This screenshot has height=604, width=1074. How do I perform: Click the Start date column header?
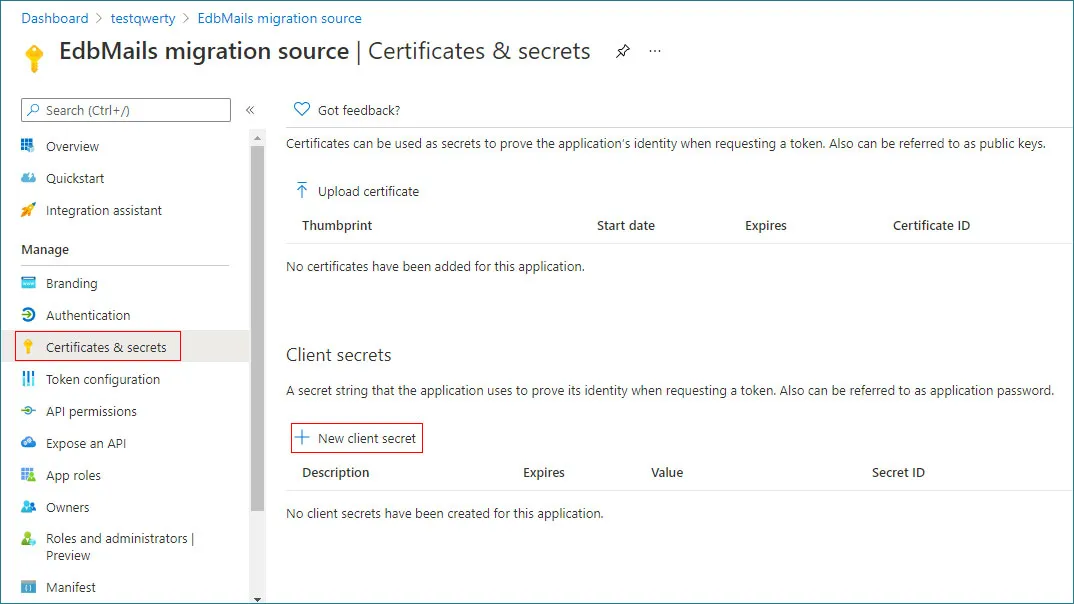625,225
